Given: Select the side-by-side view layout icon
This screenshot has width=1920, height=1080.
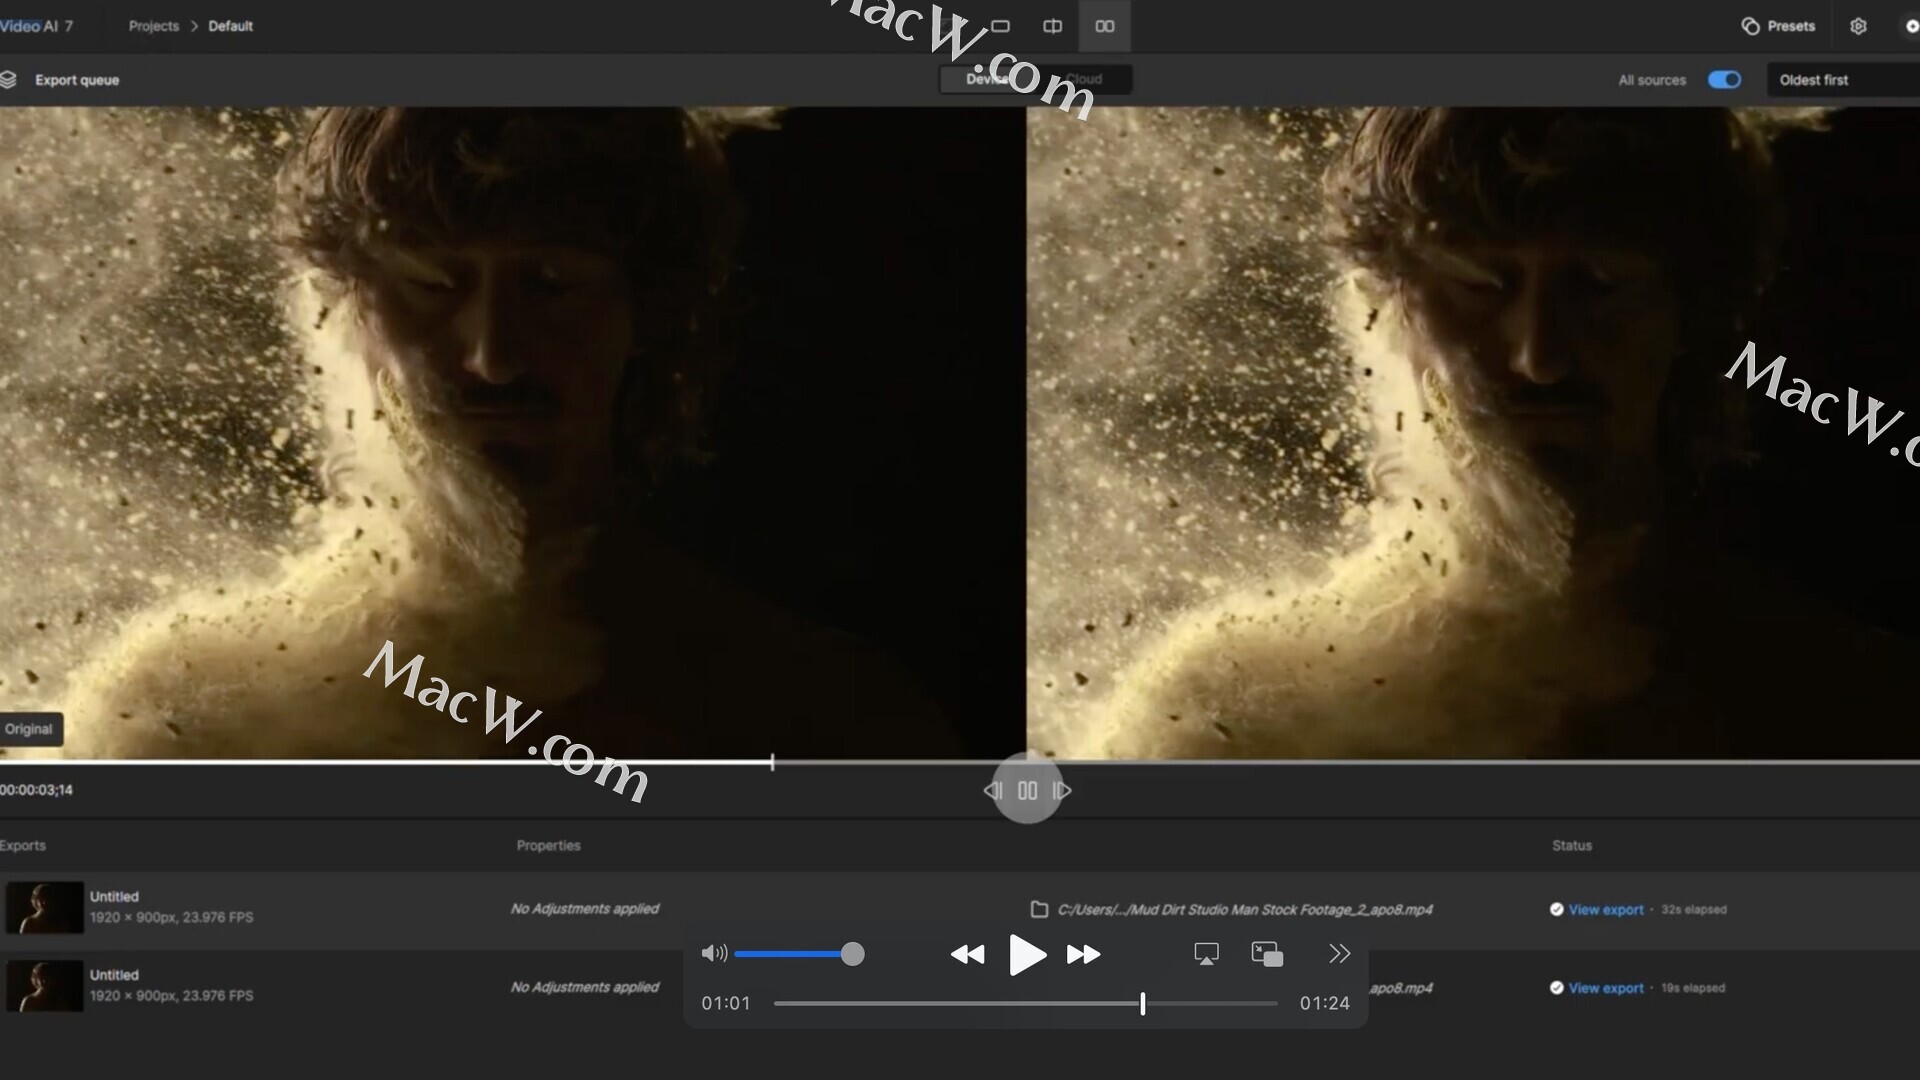Looking at the screenshot, I should pyautogui.click(x=1104, y=26).
